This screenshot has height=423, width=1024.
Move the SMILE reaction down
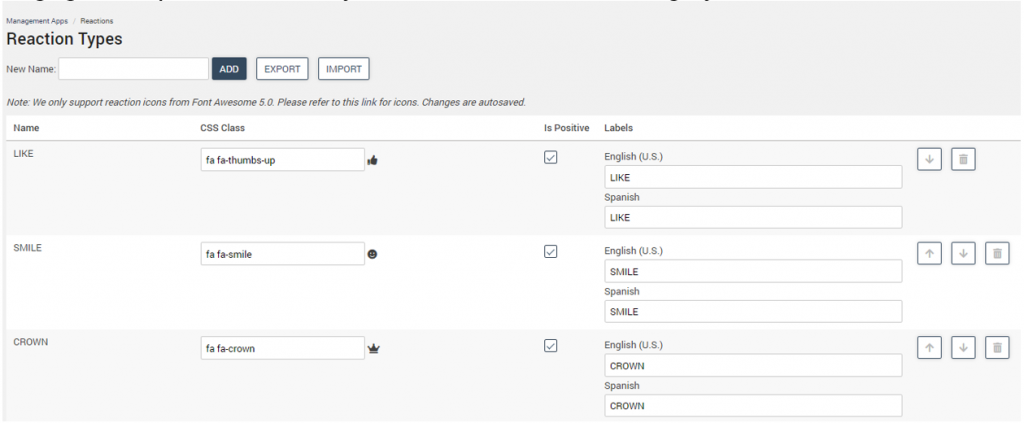963,254
